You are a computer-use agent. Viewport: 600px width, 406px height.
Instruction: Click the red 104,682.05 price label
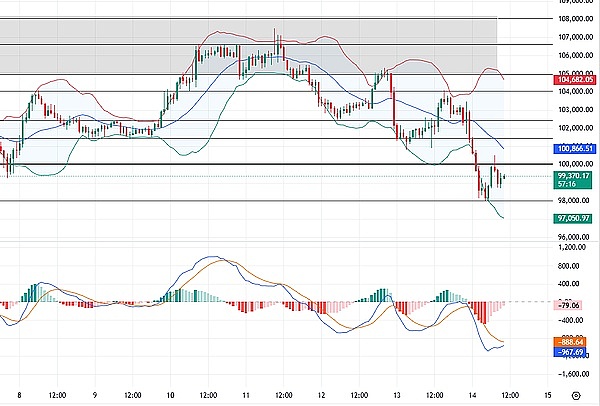click(574, 77)
